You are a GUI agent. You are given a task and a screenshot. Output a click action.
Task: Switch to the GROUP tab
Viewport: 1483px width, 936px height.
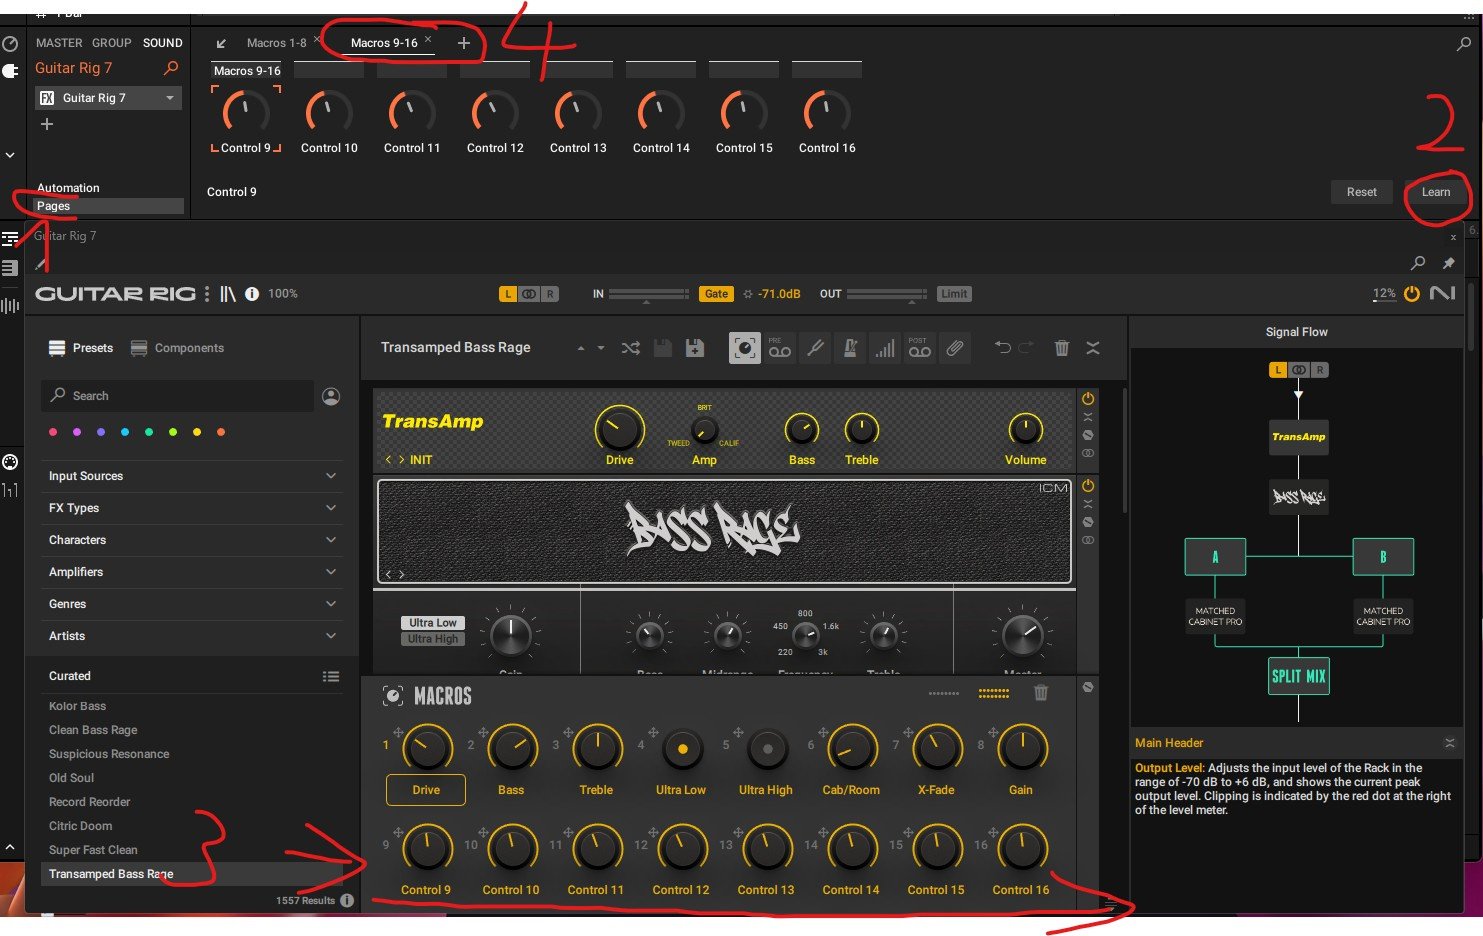tap(112, 43)
